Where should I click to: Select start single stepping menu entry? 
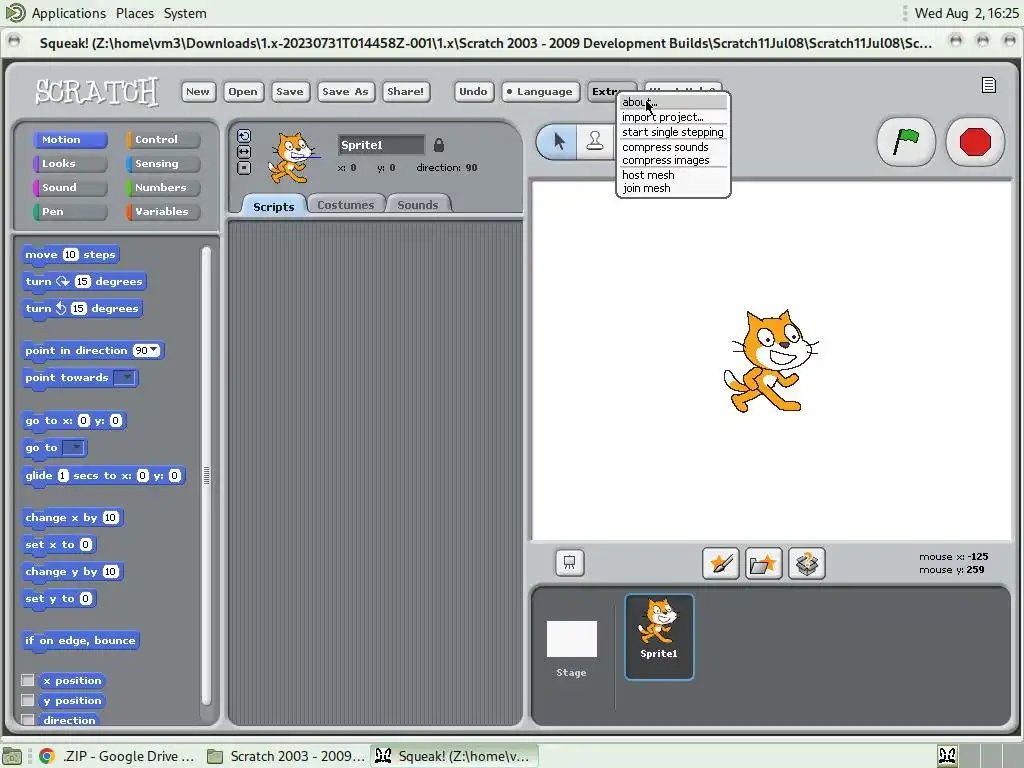(x=673, y=132)
